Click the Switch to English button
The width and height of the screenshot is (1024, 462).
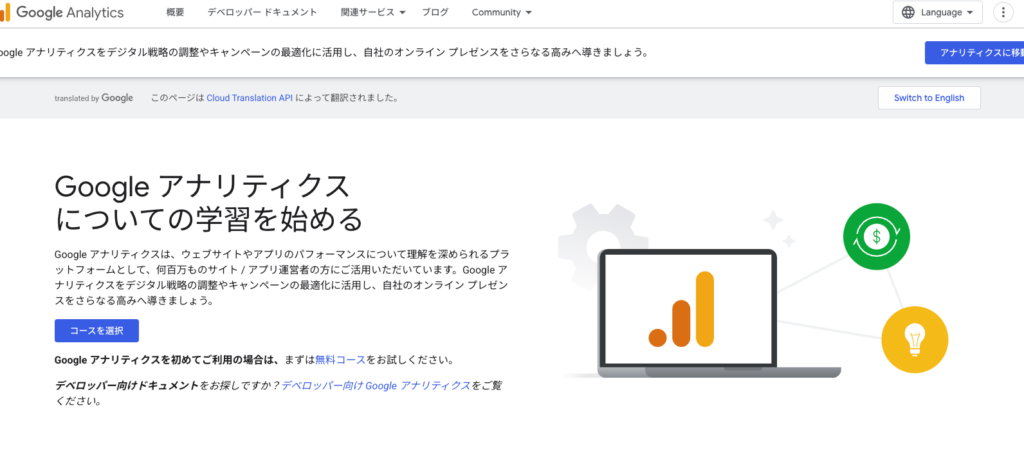[929, 98]
